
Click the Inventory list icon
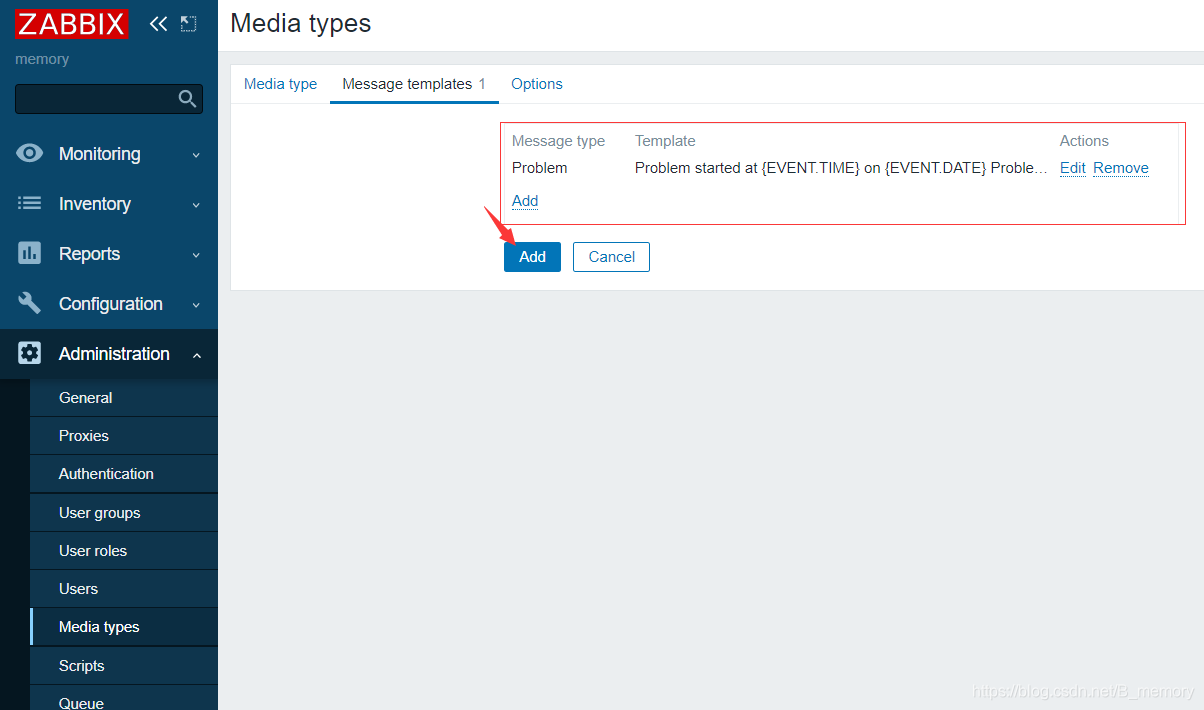click(x=30, y=203)
